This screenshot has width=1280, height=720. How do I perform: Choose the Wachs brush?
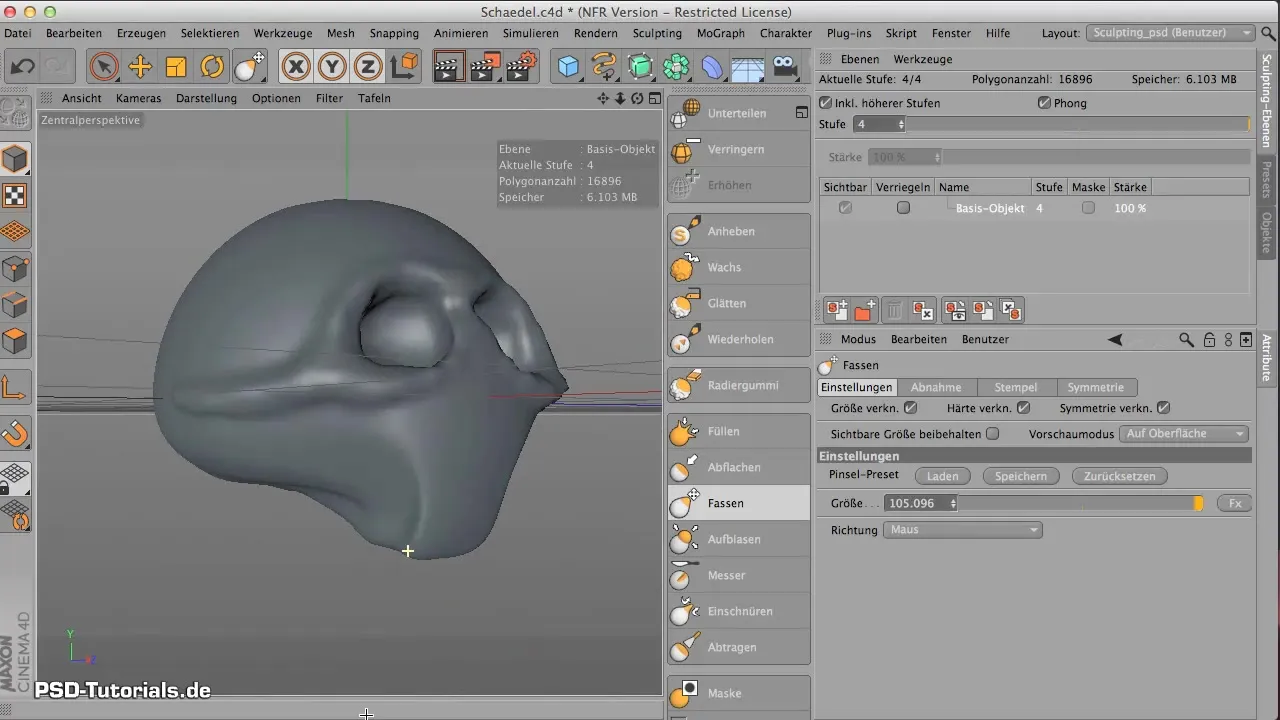tap(739, 267)
